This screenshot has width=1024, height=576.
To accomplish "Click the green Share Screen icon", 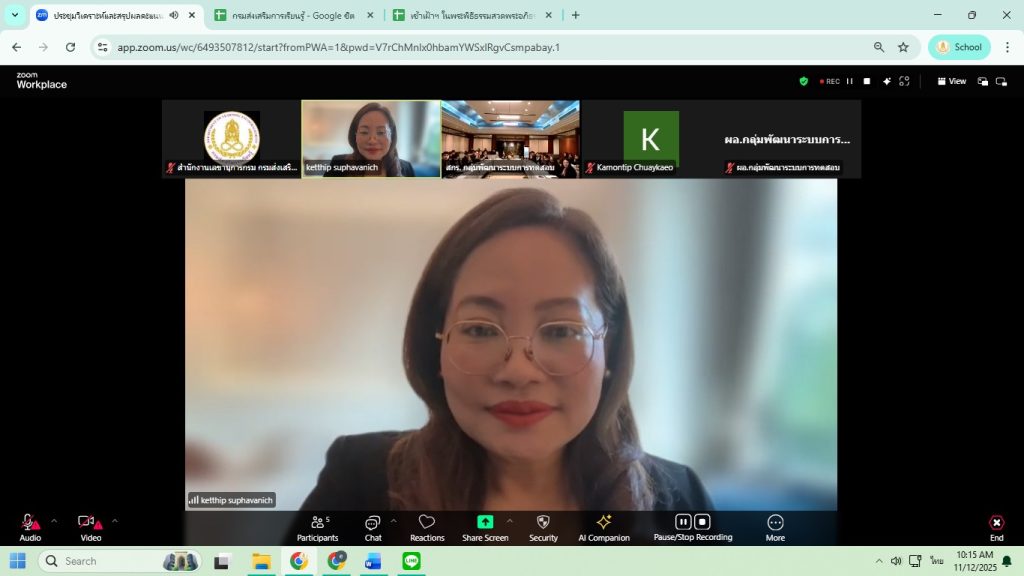I will point(485,522).
